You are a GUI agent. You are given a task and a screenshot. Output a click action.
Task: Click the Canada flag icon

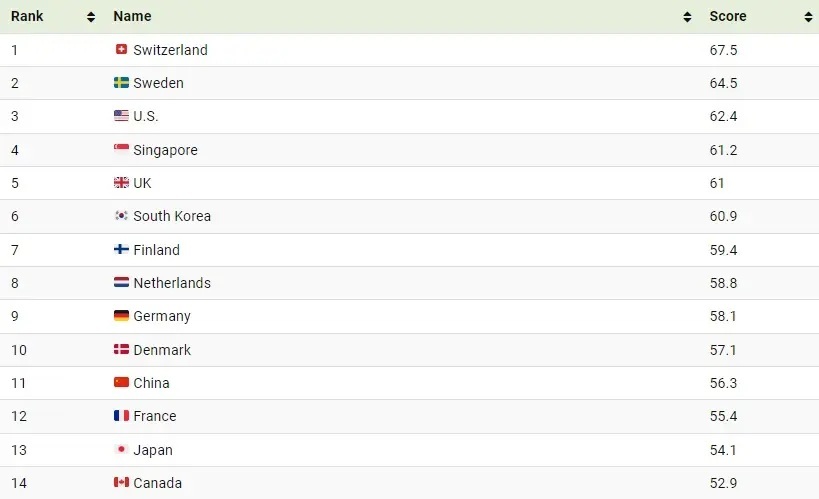(x=121, y=482)
